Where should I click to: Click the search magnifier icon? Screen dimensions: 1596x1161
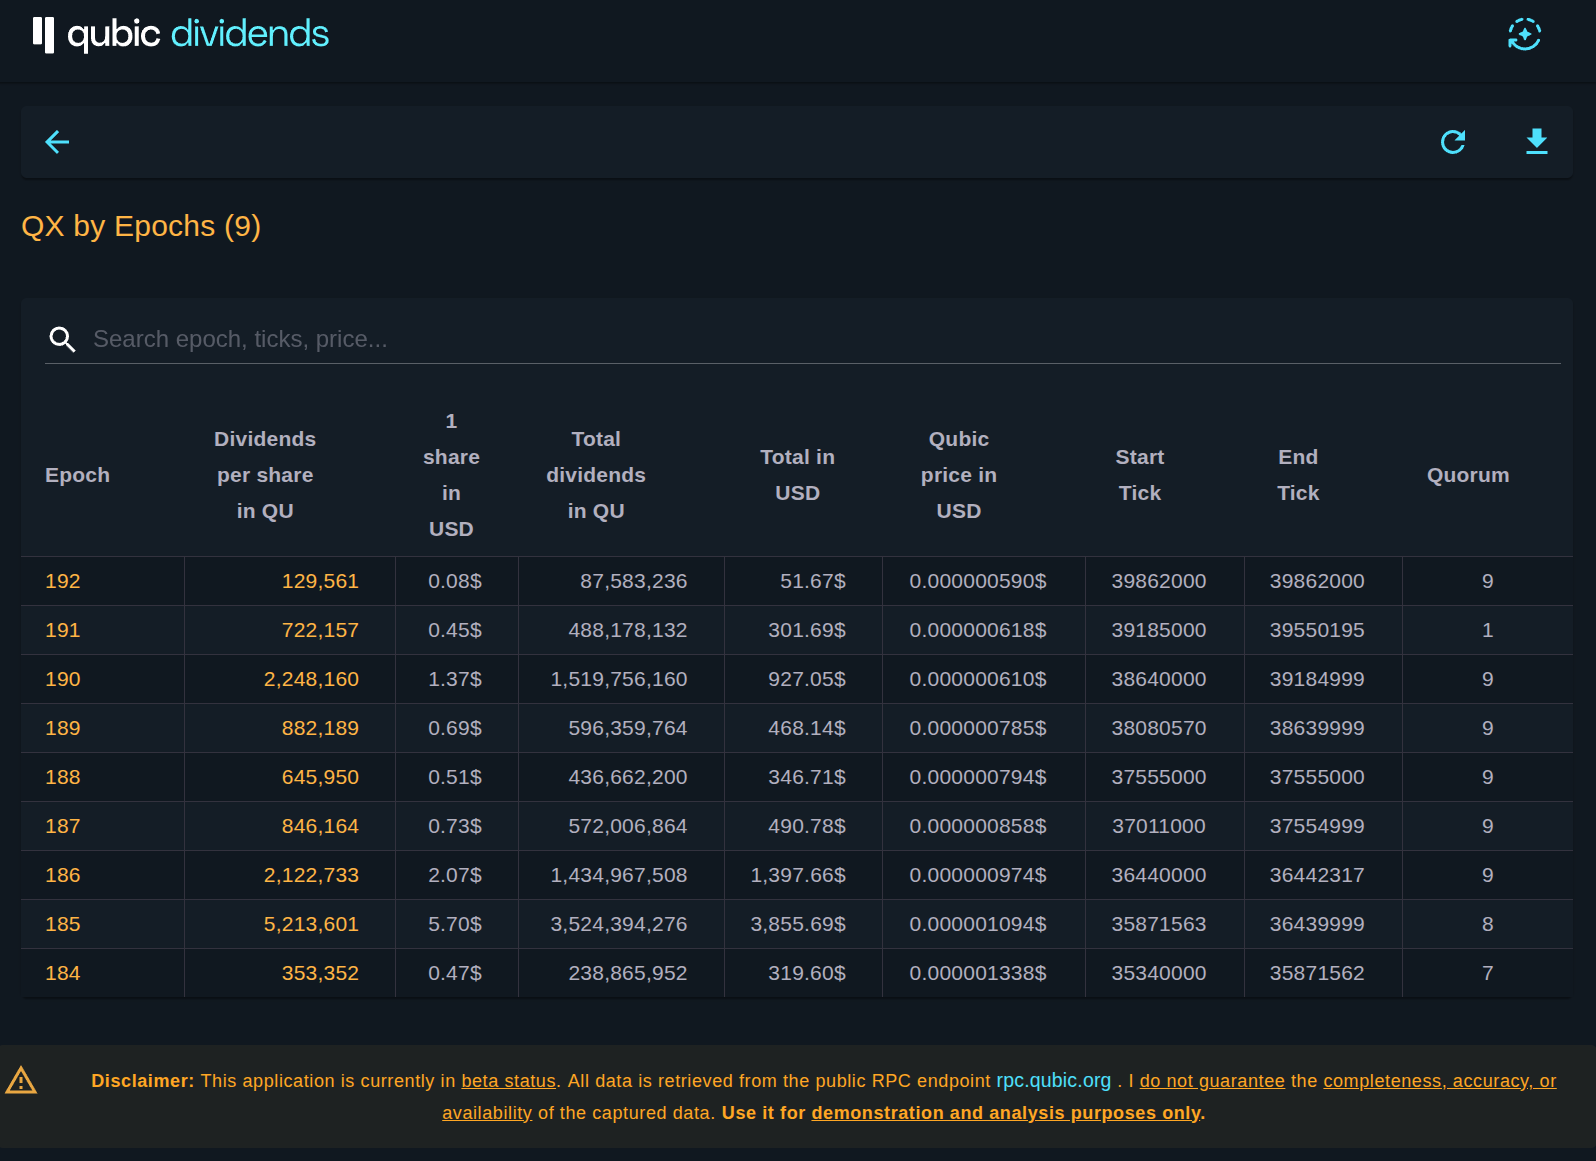coord(62,340)
